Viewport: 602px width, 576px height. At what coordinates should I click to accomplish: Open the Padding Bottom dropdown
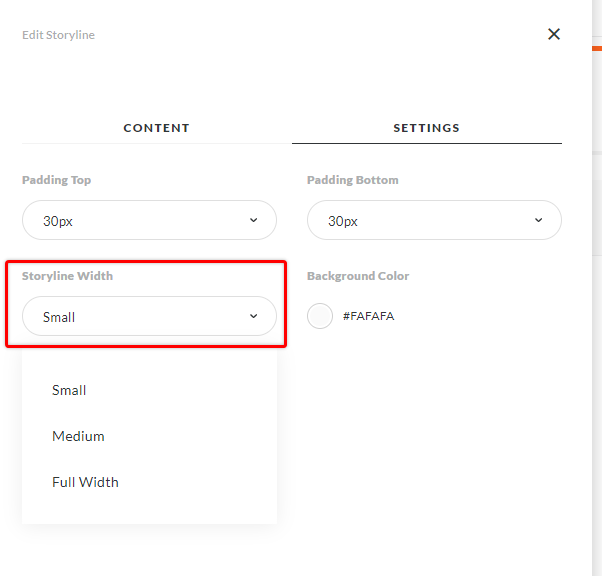[433, 220]
